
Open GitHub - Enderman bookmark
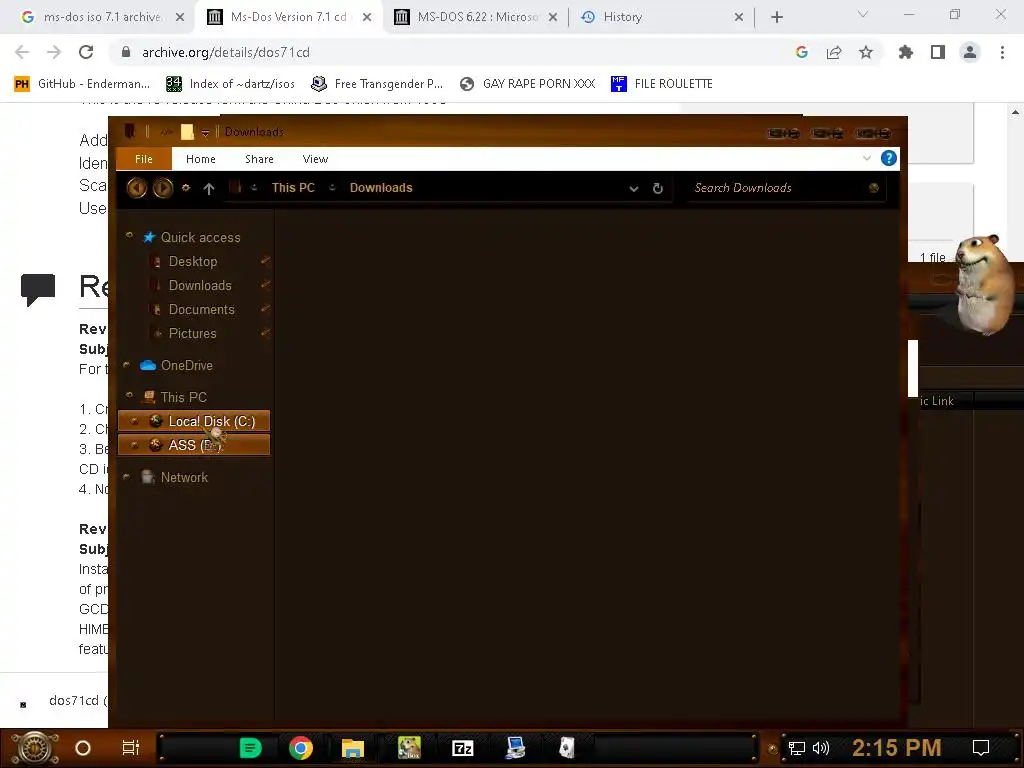[82, 84]
